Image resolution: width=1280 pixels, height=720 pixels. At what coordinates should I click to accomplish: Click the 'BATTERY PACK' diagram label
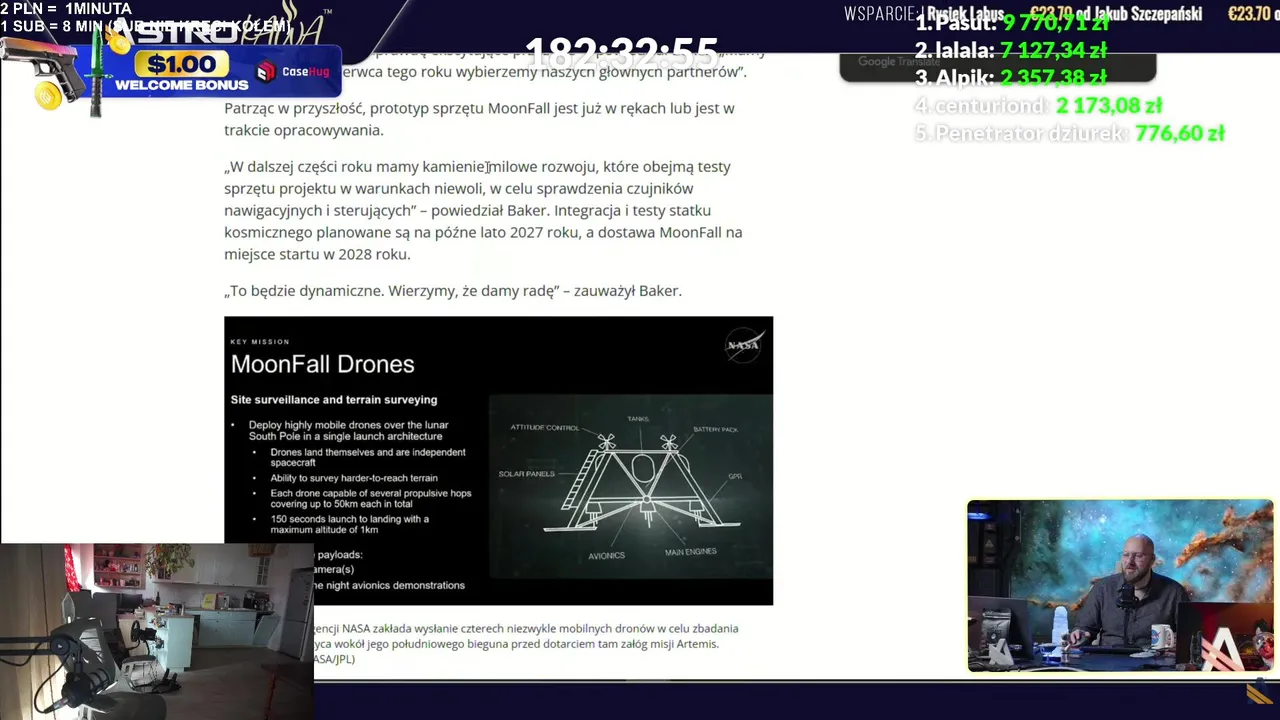coord(715,429)
